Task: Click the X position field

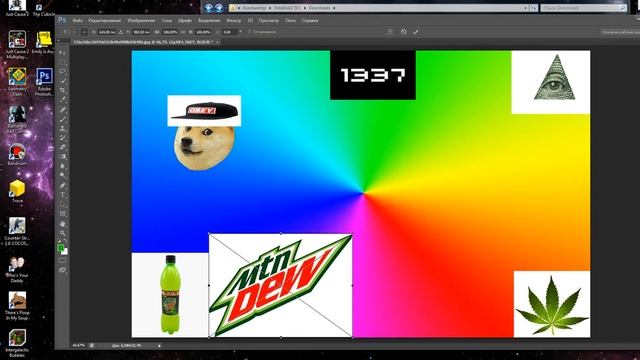Action: coord(107,32)
